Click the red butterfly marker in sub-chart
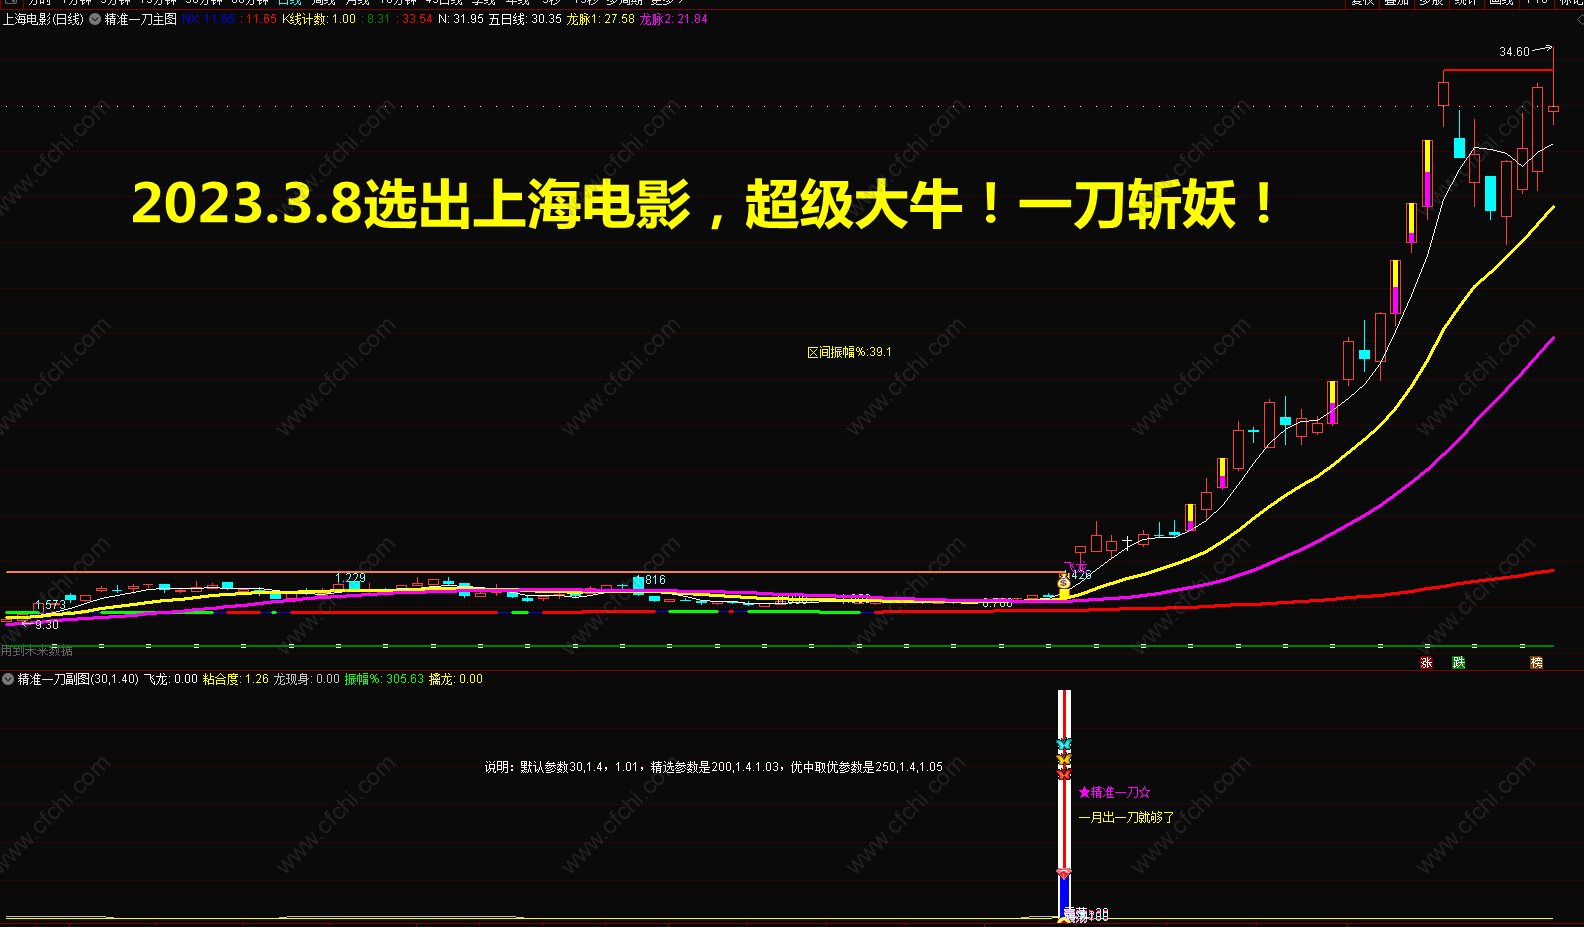1584x927 pixels. click(1064, 773)
